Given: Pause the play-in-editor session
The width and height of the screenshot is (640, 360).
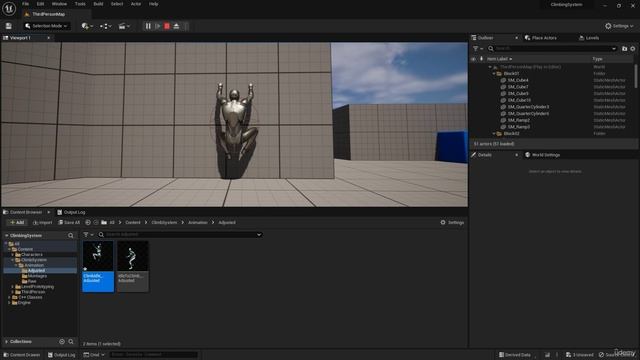Looking at the screenshot, I should tap(148, 26).
